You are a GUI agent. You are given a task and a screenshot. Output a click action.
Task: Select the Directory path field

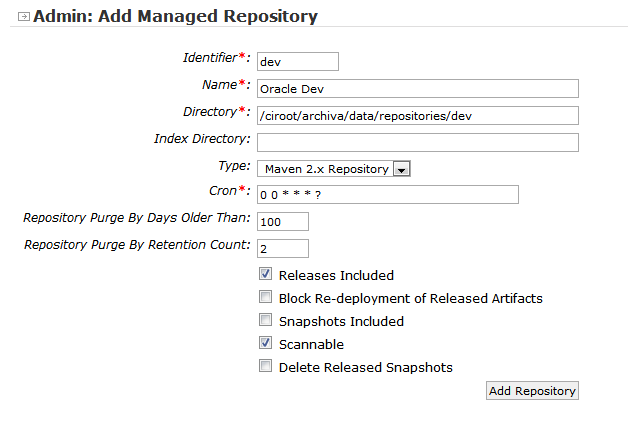click(417, 115)
